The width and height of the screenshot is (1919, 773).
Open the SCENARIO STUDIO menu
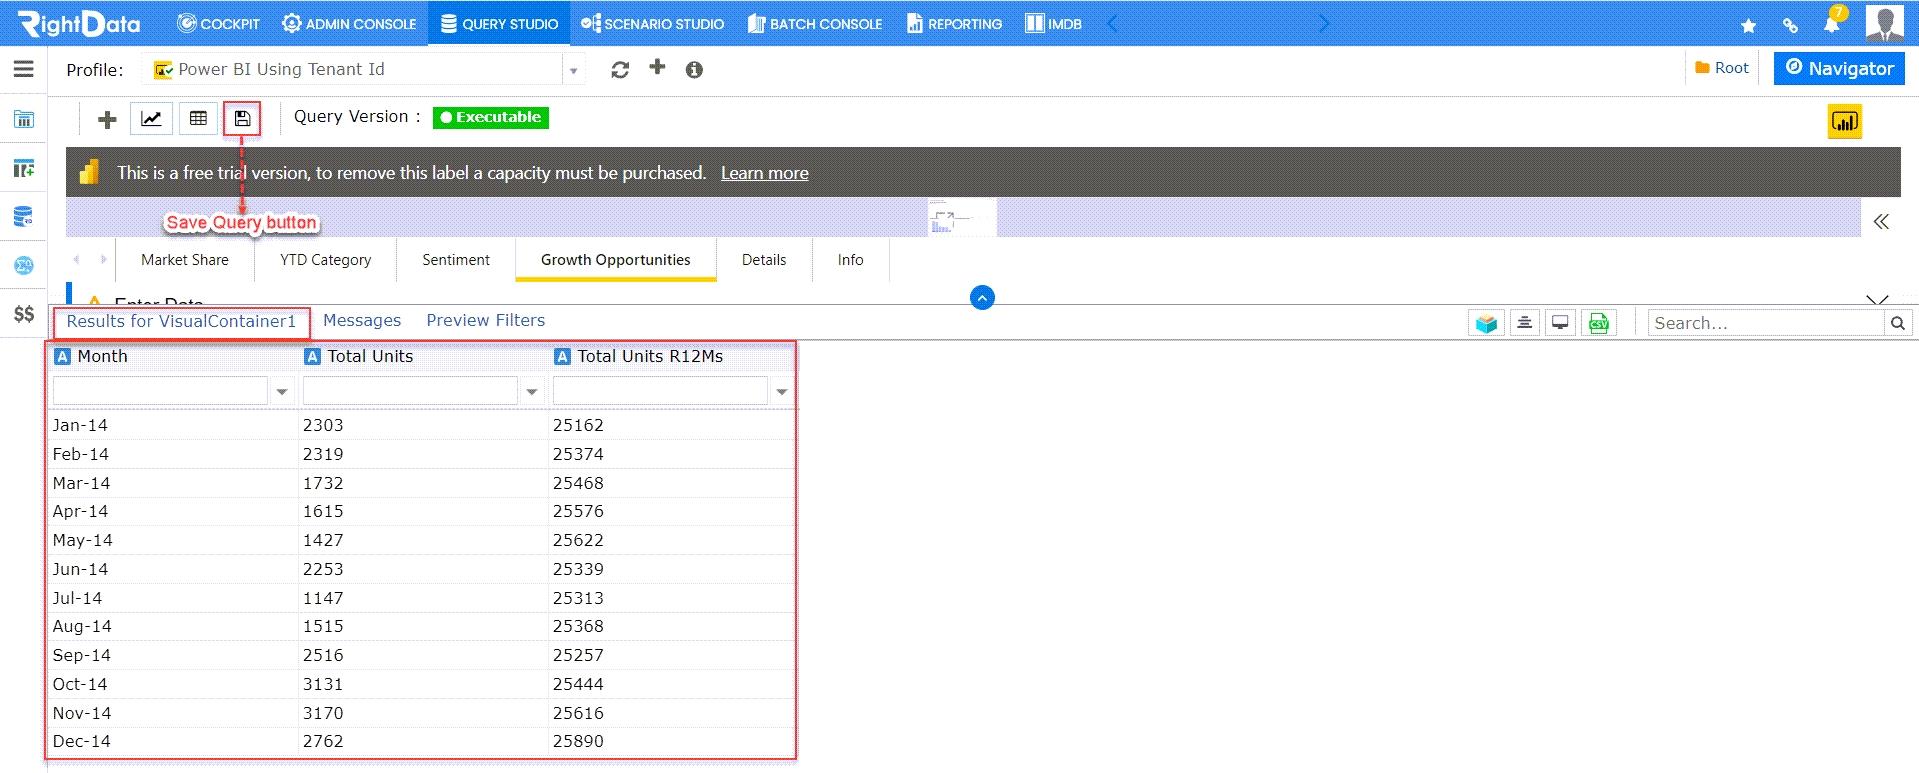pyautogui.click(x=652, y=23)
